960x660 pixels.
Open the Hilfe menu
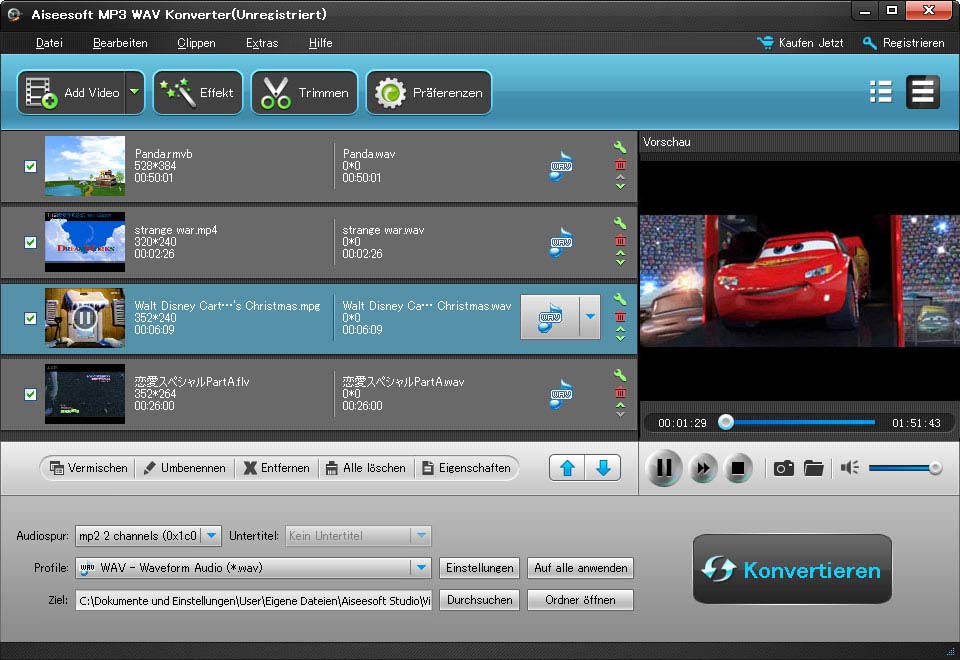pos(320,43)
